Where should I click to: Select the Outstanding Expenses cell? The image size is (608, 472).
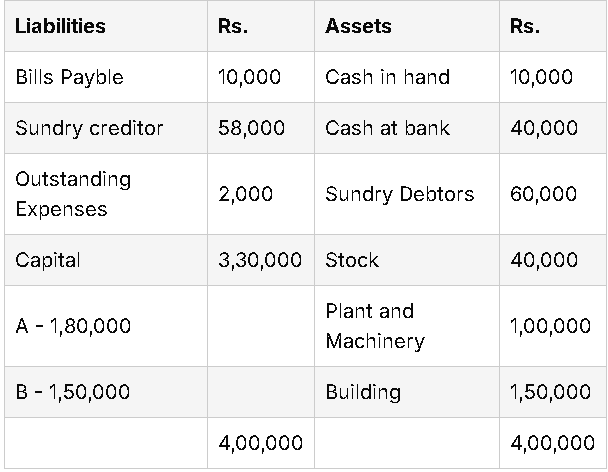(73, 194)
